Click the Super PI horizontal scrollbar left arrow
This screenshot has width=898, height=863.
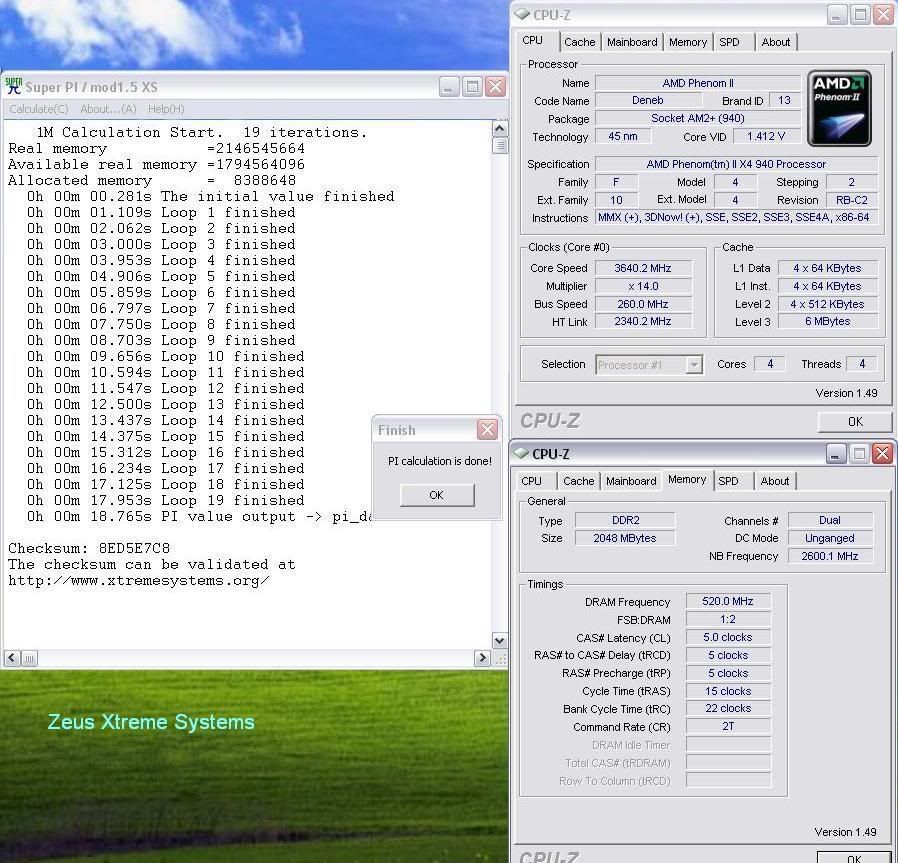point(12,658)
